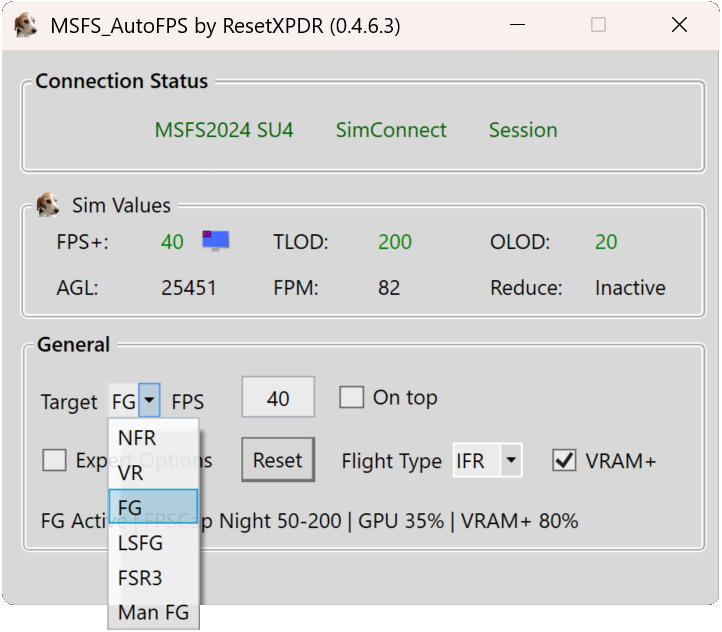The height and width of the screenshot is (632, 722).
Task: Pick the highlighted FG option
Action: click(x=153, y=507)
